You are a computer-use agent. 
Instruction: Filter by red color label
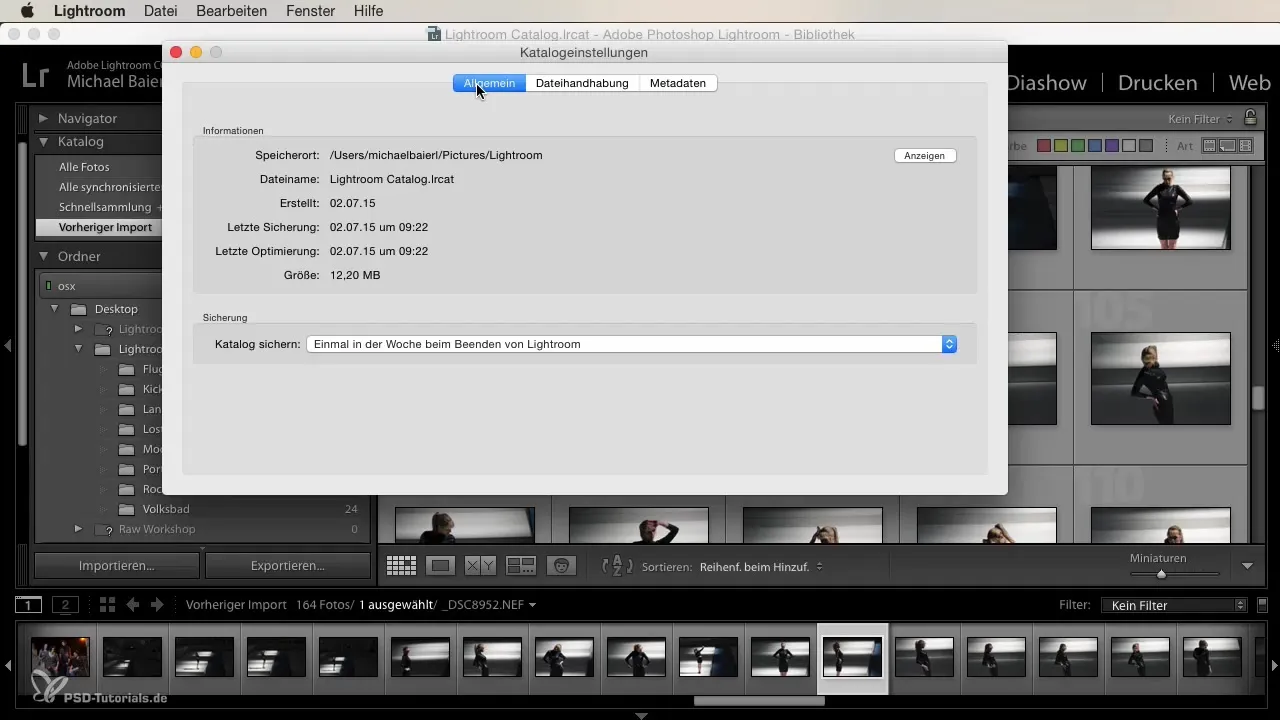pyautogui.click(x=1044, y=146)
